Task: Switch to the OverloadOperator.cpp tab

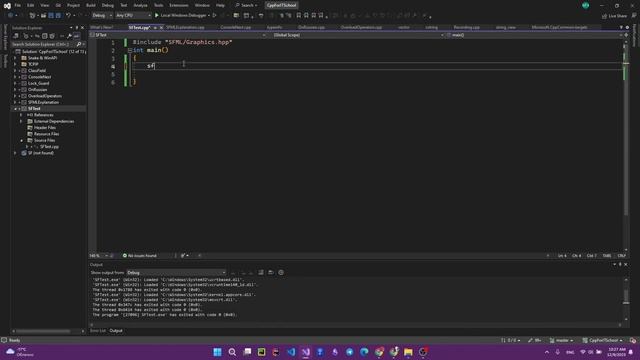Action: tap(361, 27)
